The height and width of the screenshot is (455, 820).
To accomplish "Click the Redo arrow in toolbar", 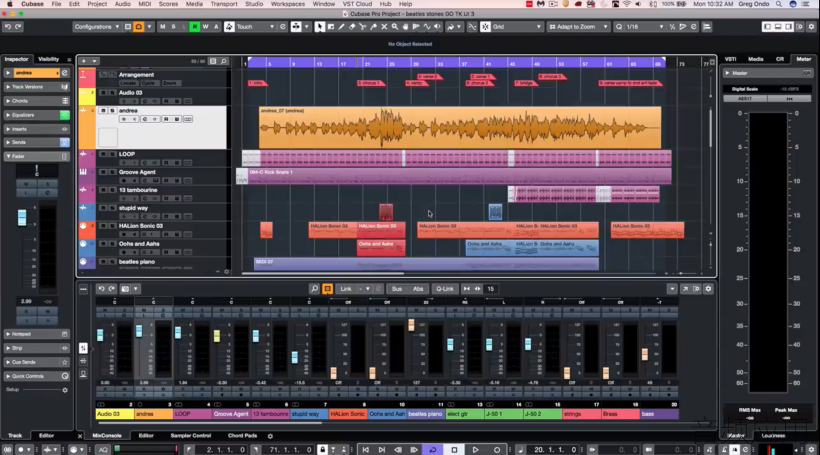I will (18, 27).
